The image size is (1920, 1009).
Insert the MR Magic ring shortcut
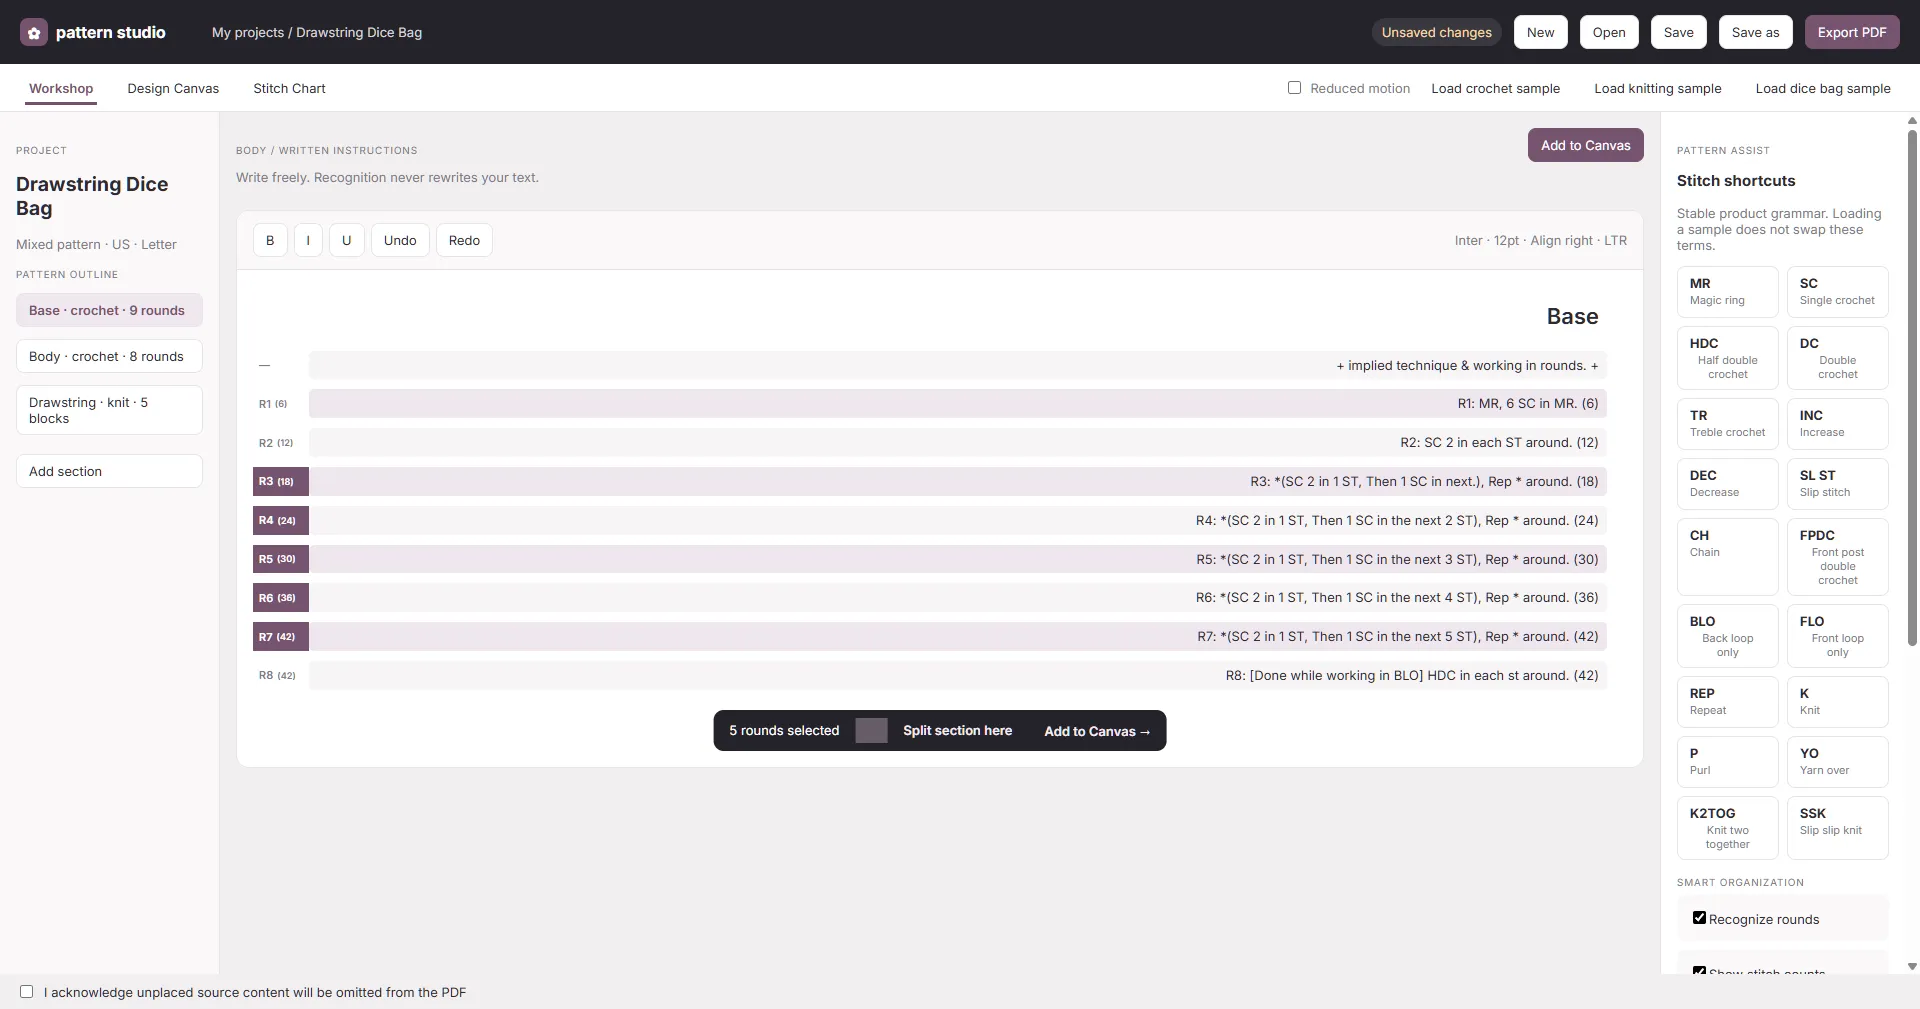point(1727,291)
